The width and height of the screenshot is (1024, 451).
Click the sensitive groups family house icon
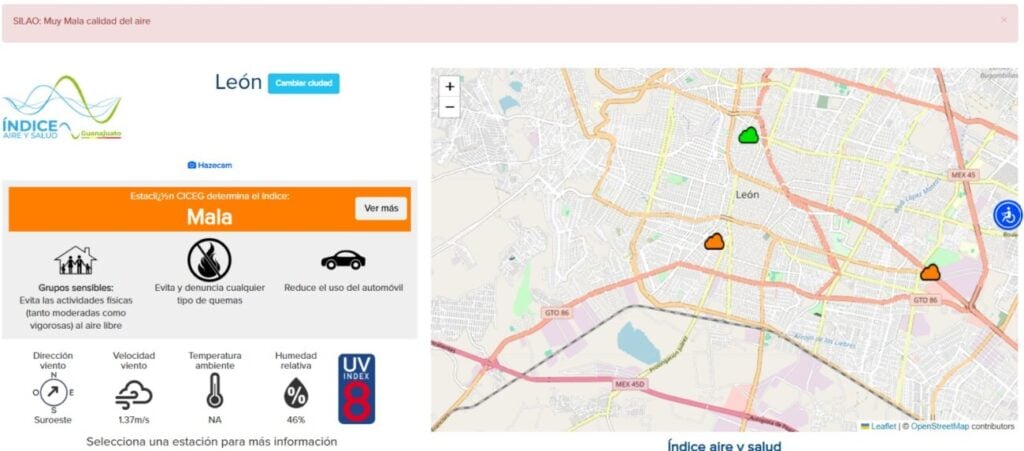tap(75, 261)
